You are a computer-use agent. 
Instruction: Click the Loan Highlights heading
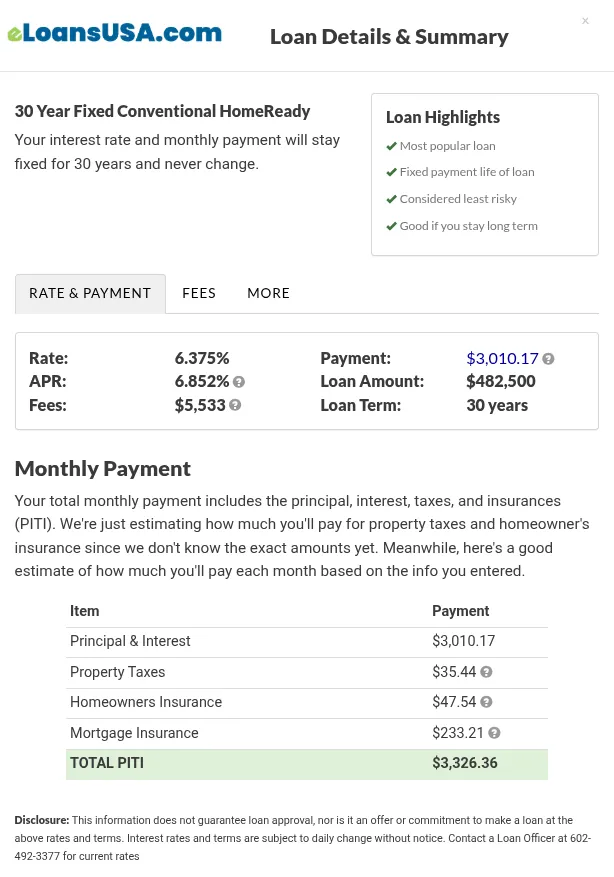[443, 117]
